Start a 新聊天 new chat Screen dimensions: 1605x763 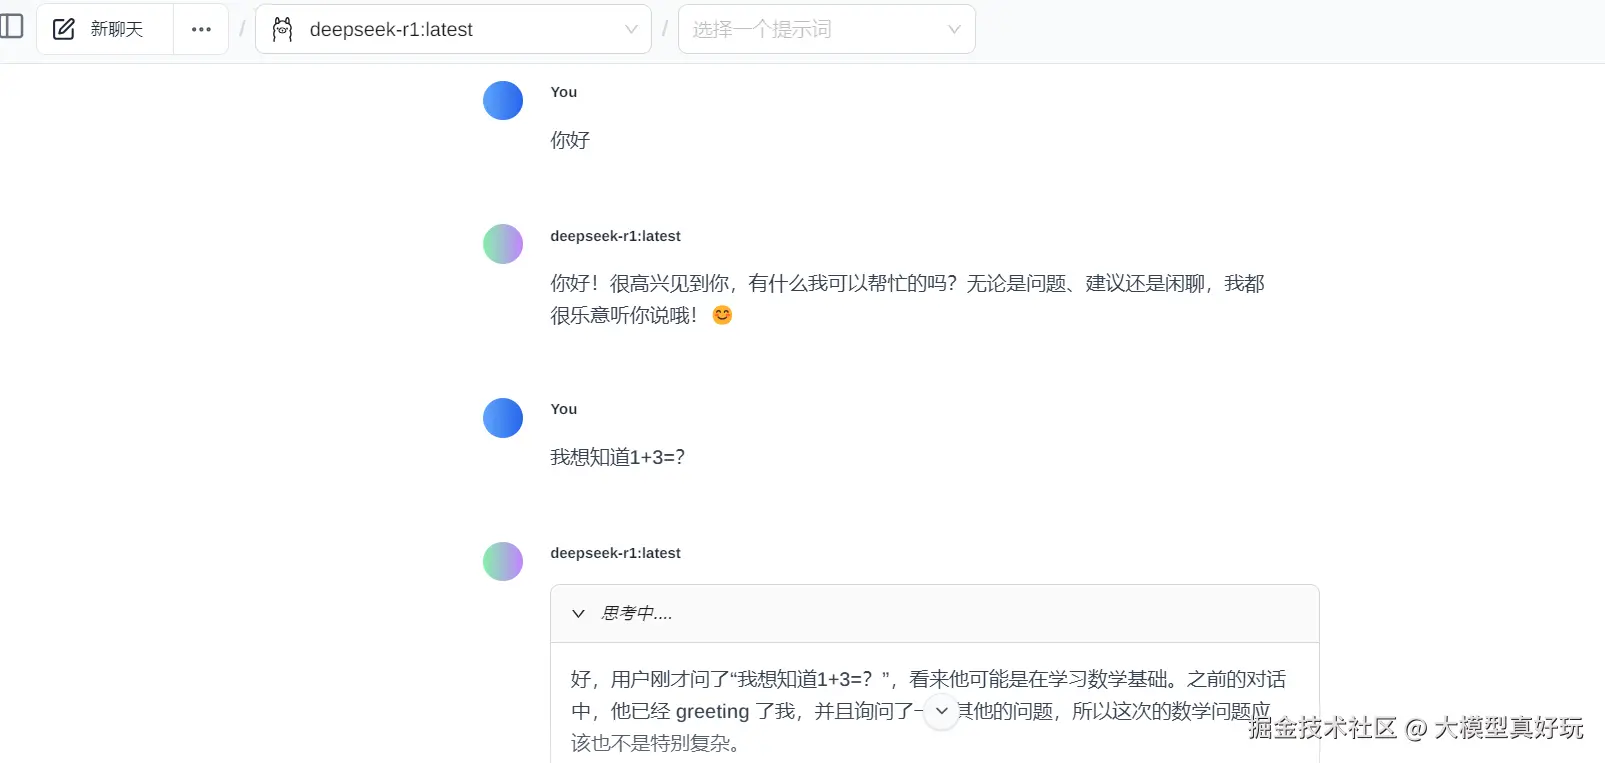tap(116, 29)
